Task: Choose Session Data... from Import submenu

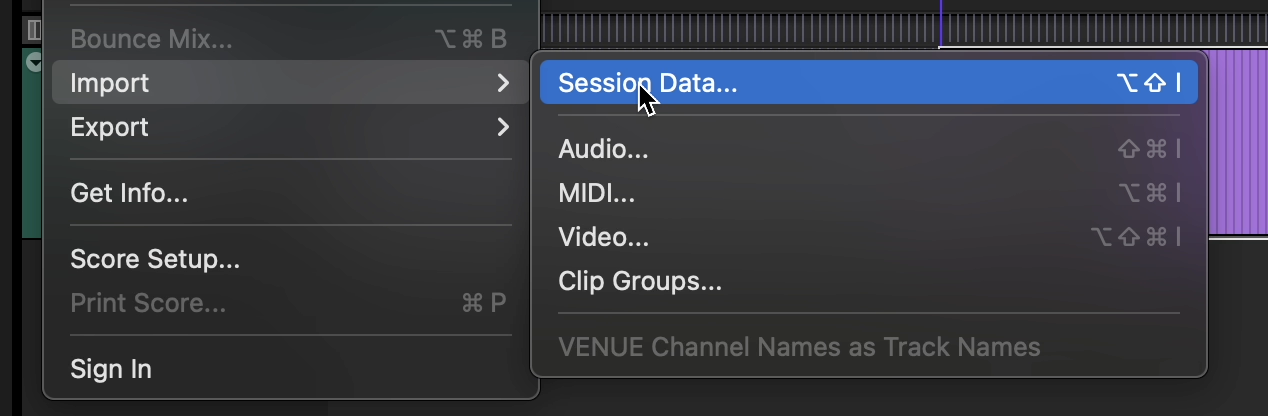Action: tap(648, 83)
